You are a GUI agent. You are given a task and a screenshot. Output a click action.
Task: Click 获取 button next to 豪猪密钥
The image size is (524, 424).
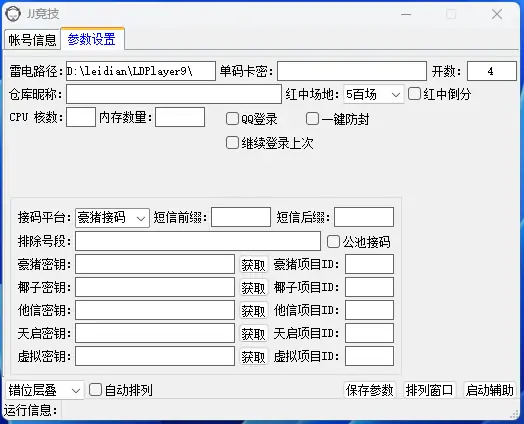[x=254, y=265]
